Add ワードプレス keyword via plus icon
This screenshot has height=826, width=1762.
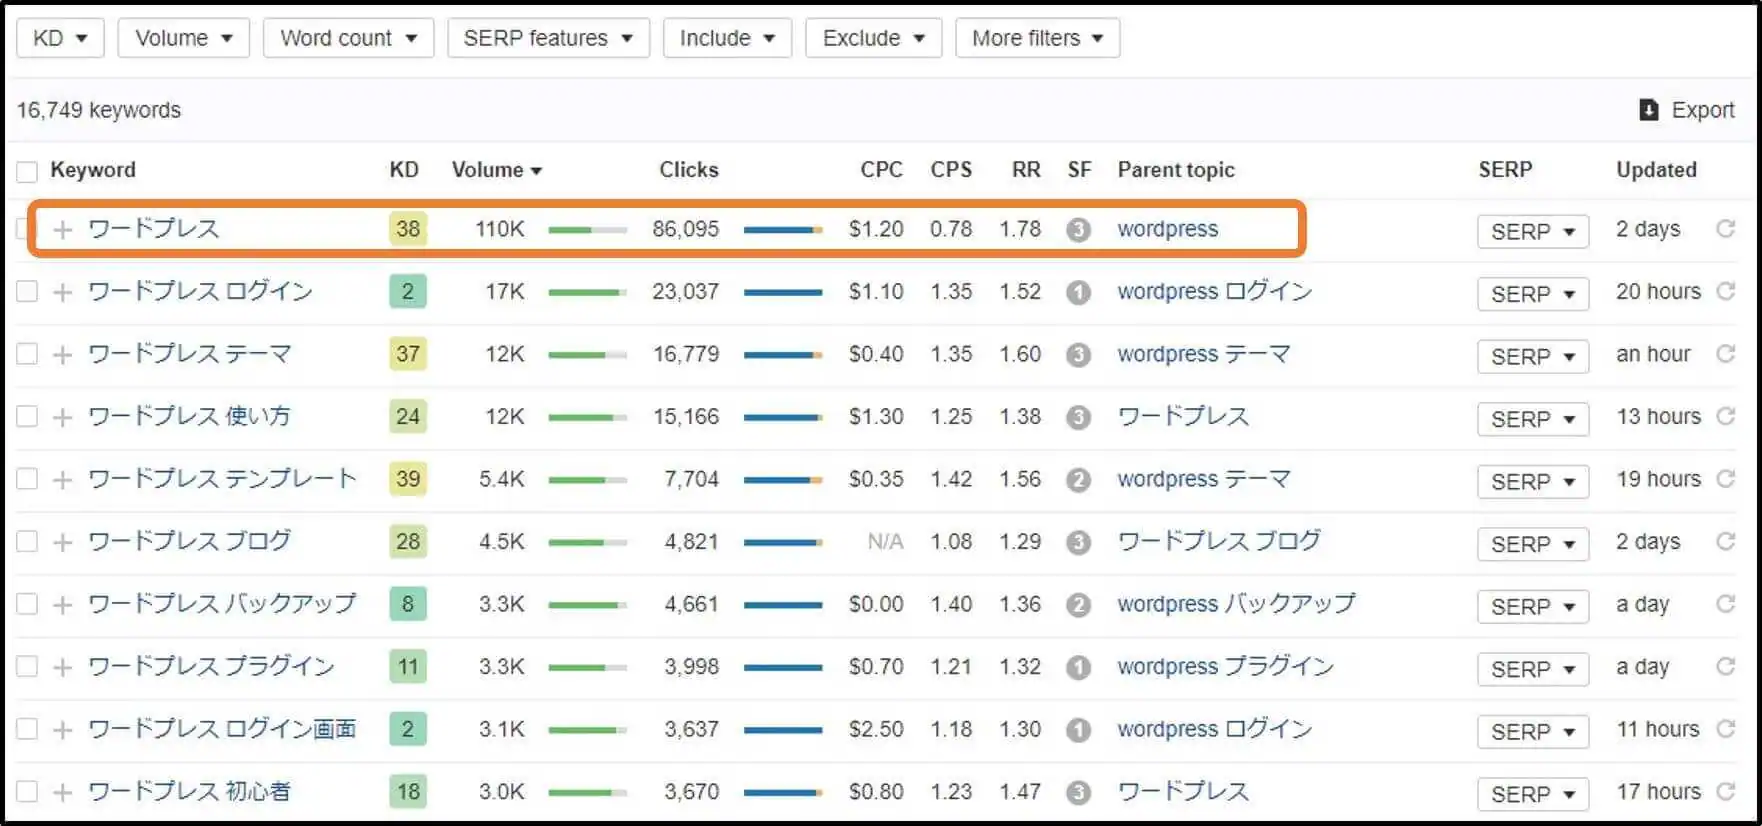tap(63, 229)
